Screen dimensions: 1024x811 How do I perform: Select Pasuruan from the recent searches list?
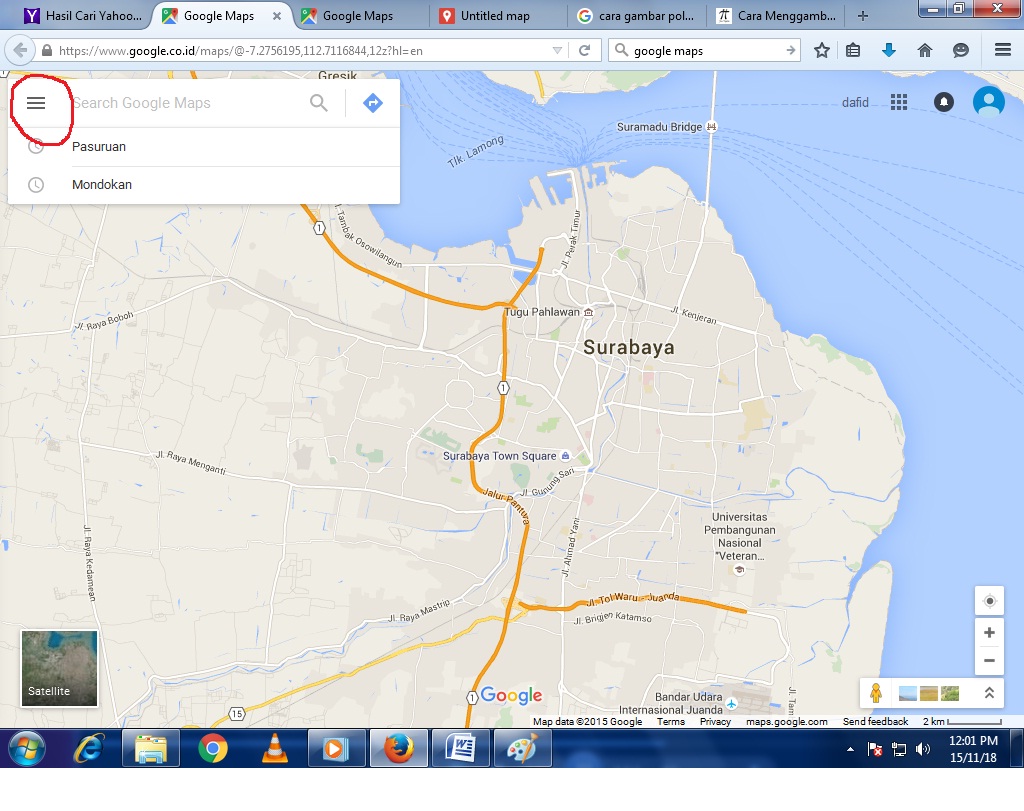pyautogui.click(x=99, y=146)
